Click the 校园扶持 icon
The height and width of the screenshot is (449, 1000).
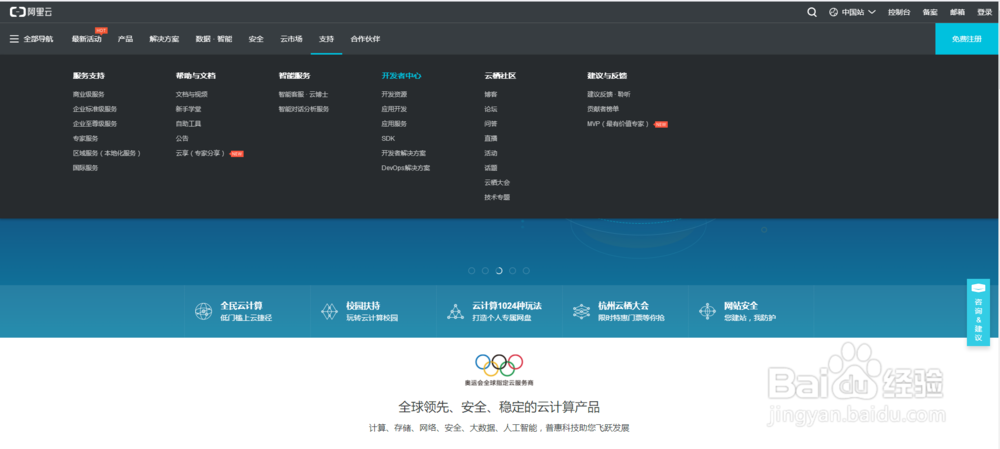click(x=329, y=311)
